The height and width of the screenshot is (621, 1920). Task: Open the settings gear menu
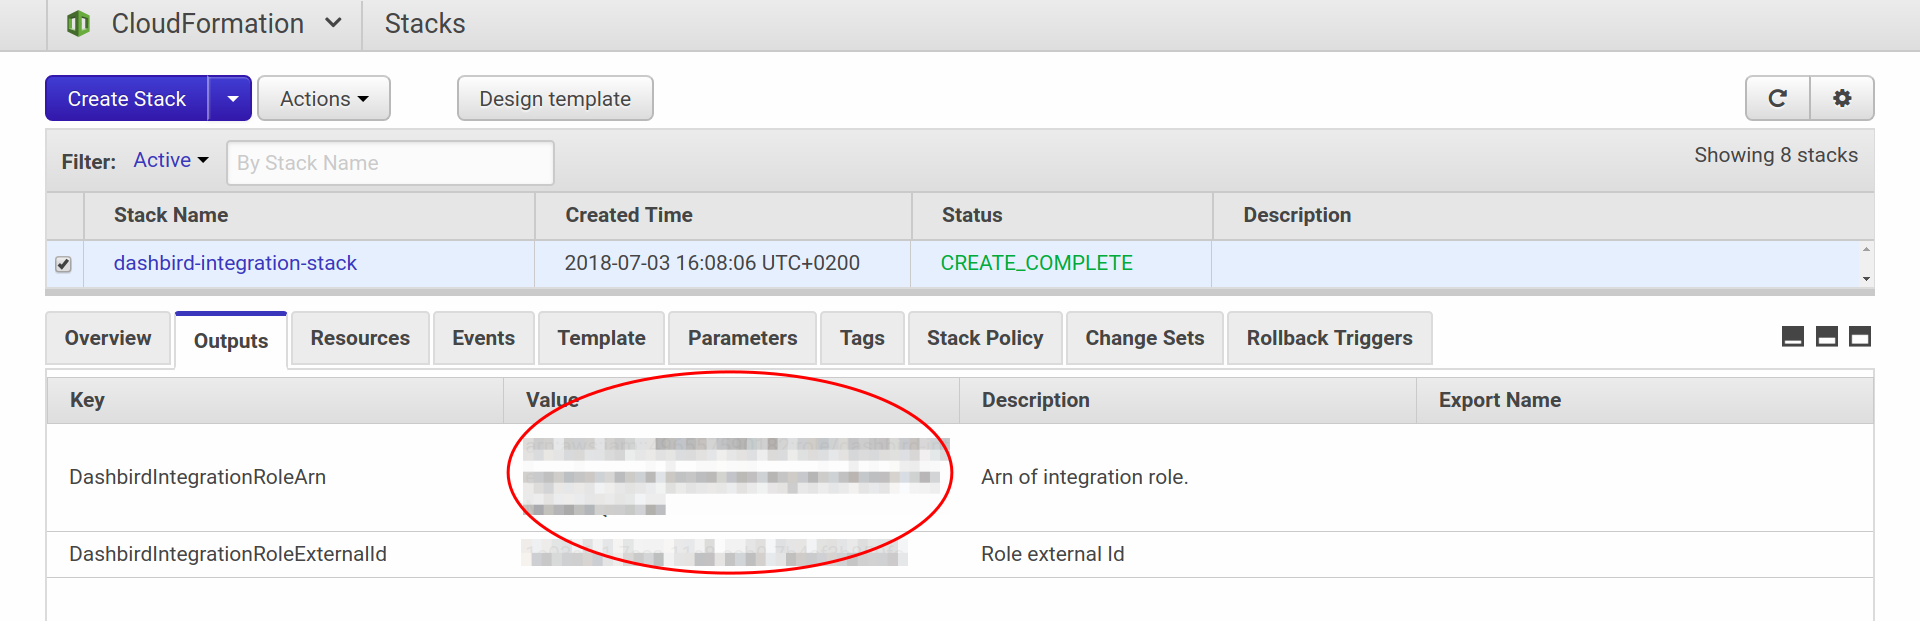click(1842, 98)
